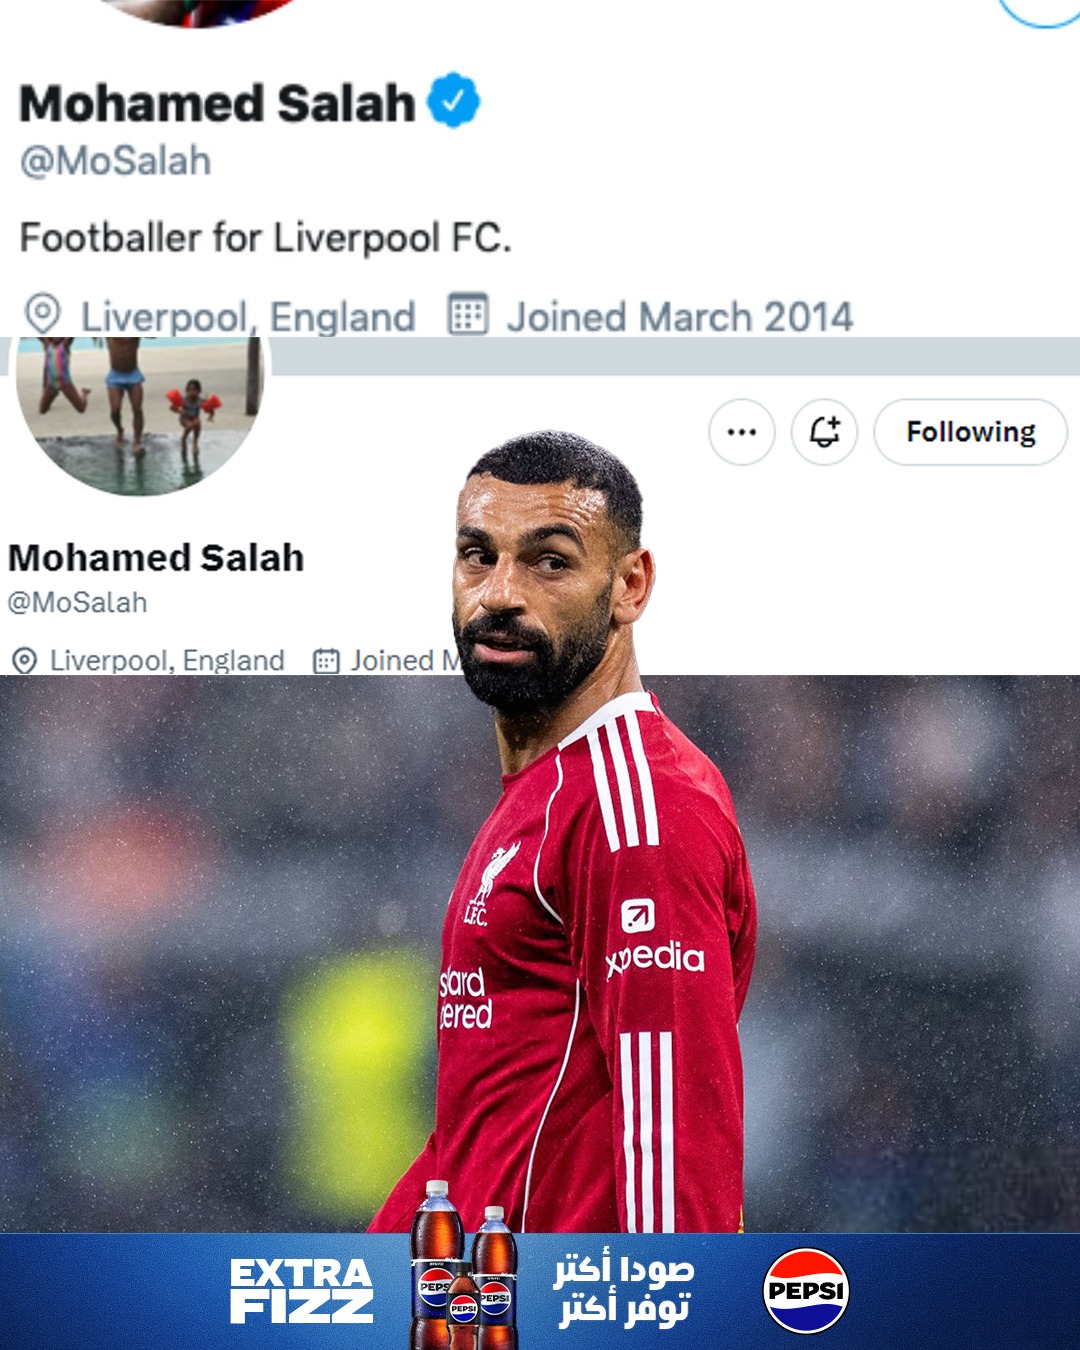Screen dimensions: 1080x1350
Task: Select the smaller @MoSalah handle below name
Action: [78, 603]
